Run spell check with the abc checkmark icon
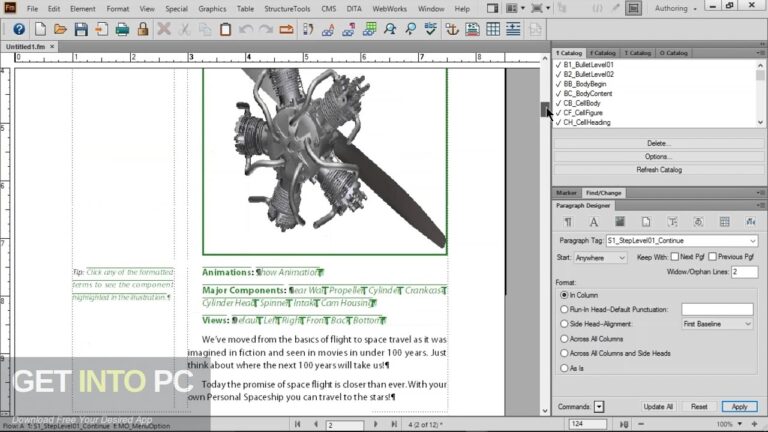The height and width of the screenshot is (432, 768). pos(431,29)
